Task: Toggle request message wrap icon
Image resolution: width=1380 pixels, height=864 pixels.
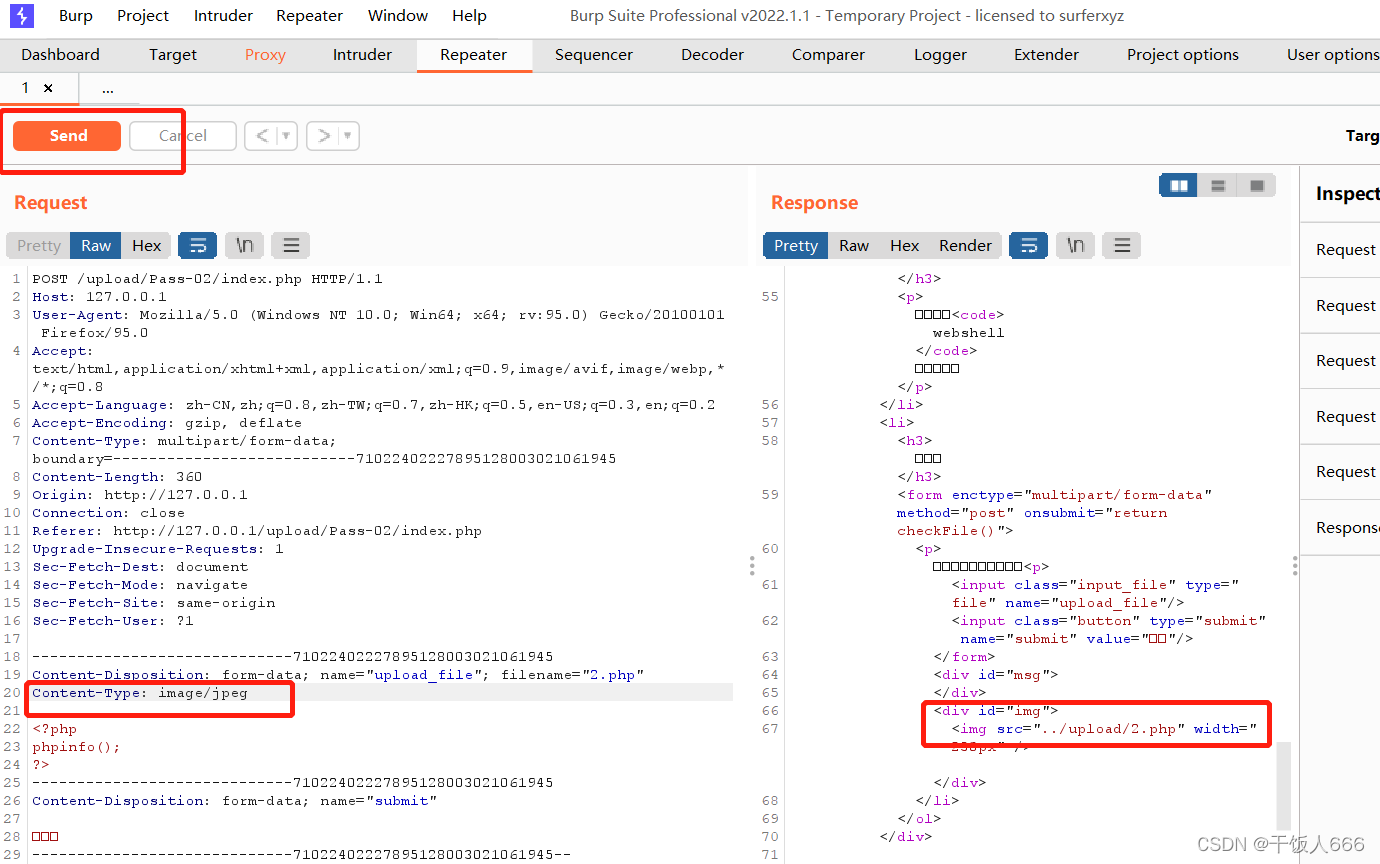Action: pos(197,245)
